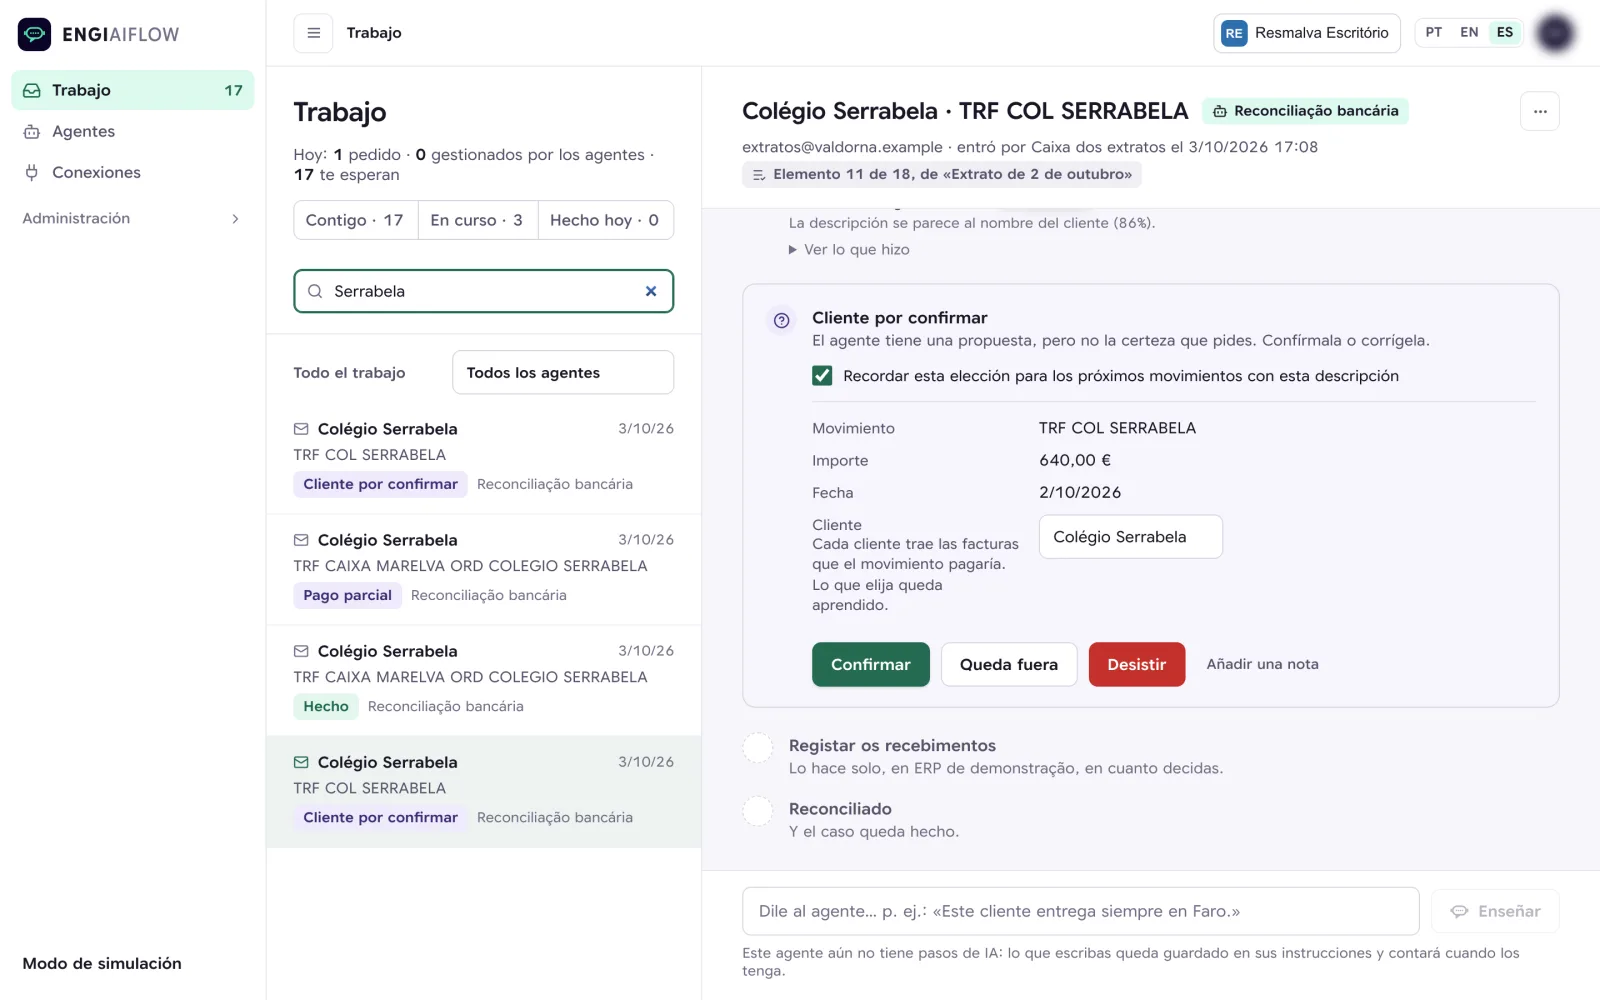Viewport: 1600px width, 1000px height.
Task: Click the Pago parcial status badge
Action: 347,595
